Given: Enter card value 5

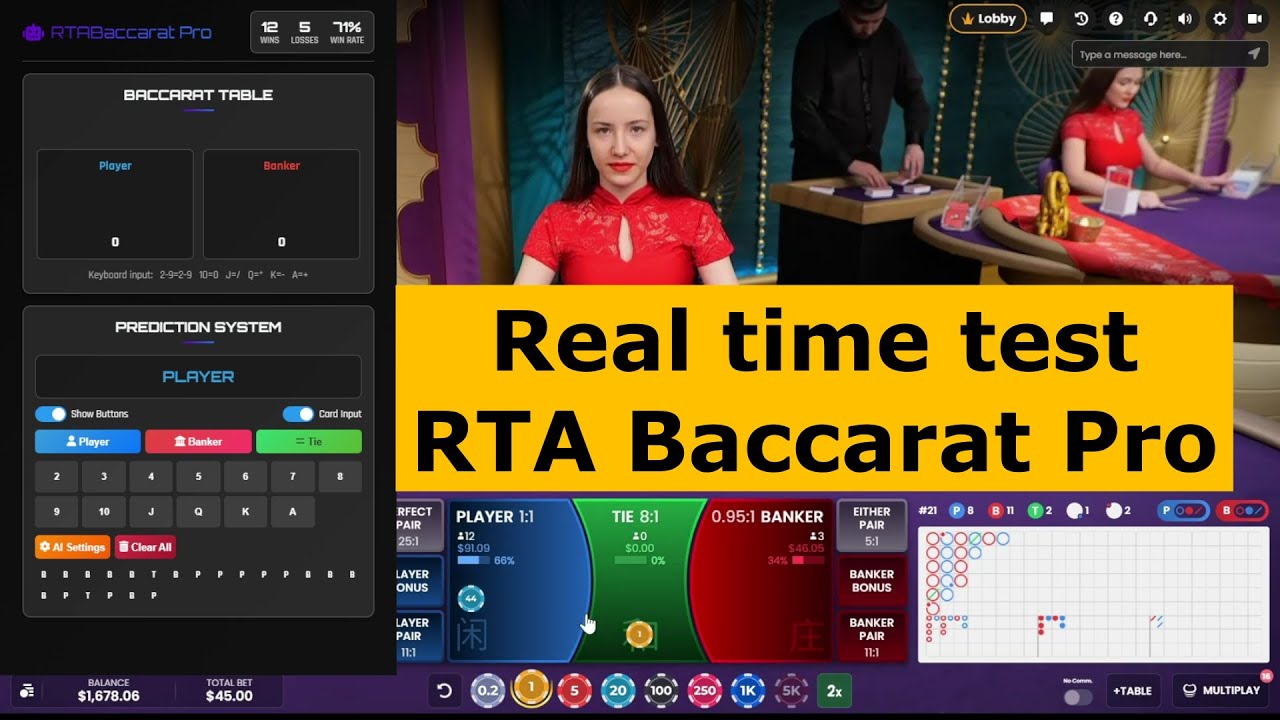Looking at the screenshot, I should coord(199,477).
